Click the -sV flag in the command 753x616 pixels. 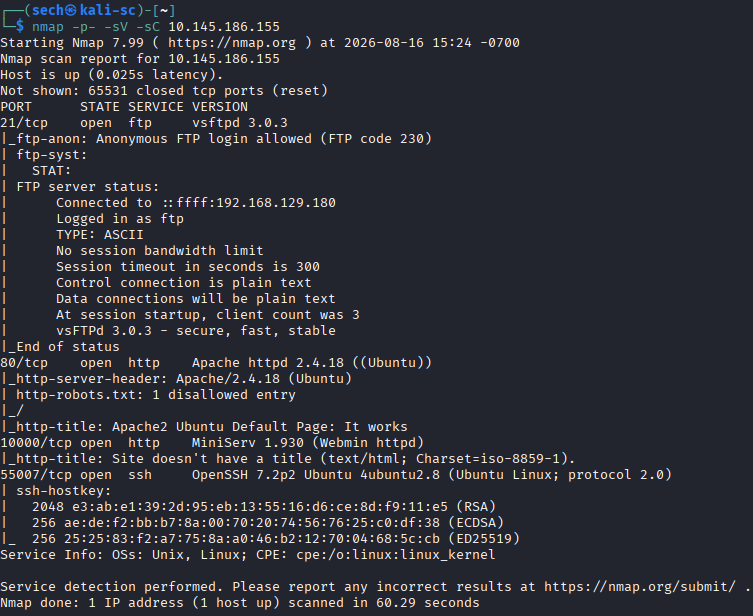coord(116,27)
